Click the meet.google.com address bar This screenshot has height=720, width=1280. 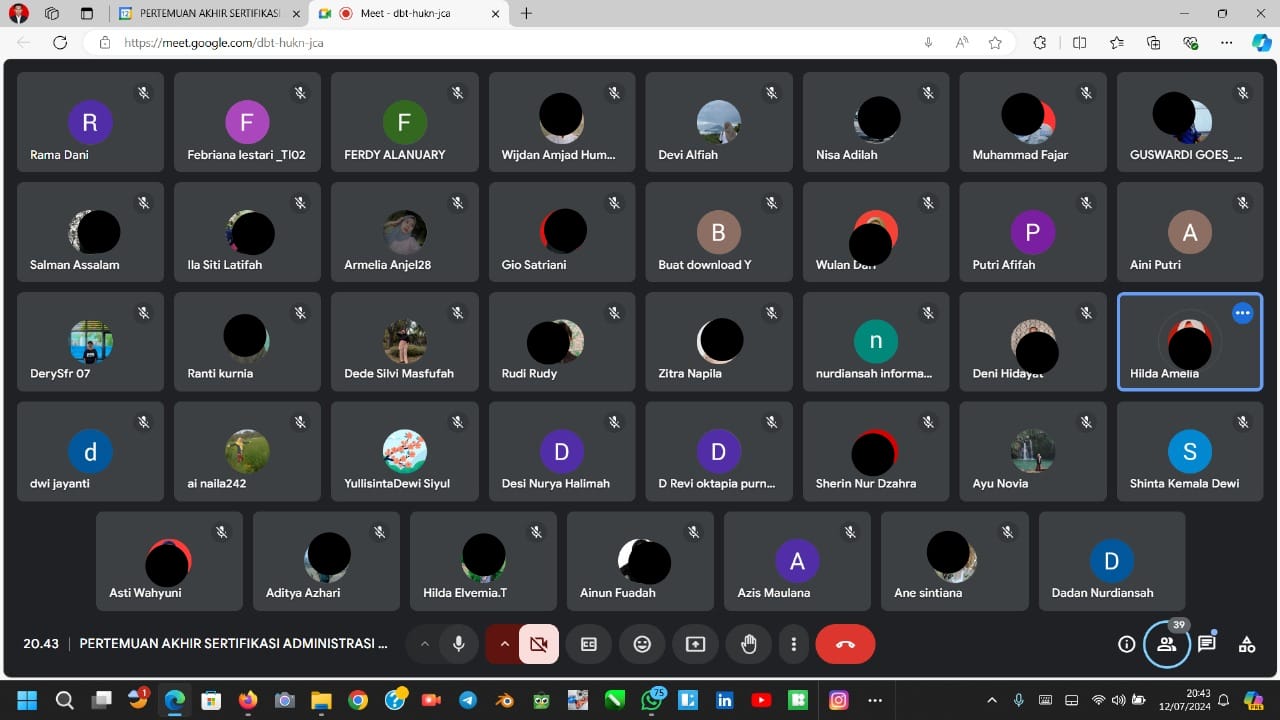[x=500, y=43]
